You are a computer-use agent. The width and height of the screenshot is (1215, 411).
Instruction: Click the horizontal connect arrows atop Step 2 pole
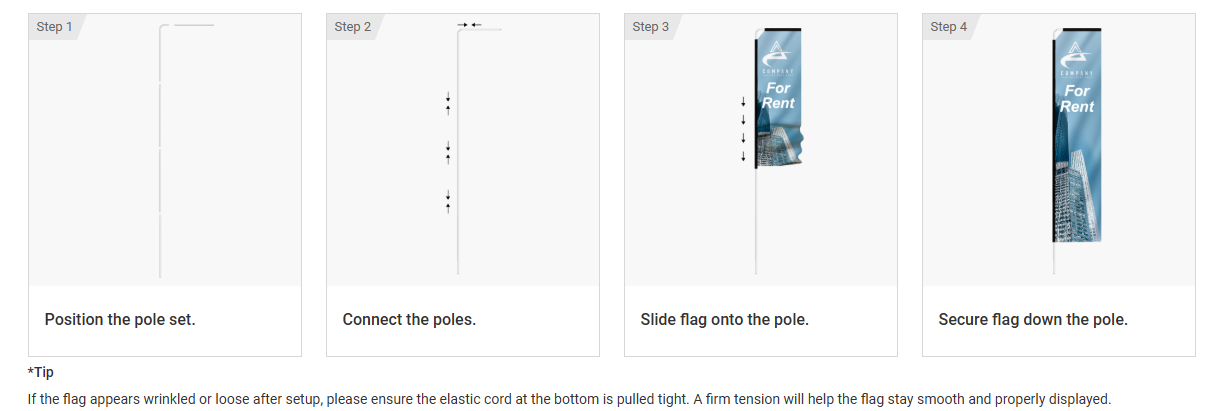[x=469, y=24]
